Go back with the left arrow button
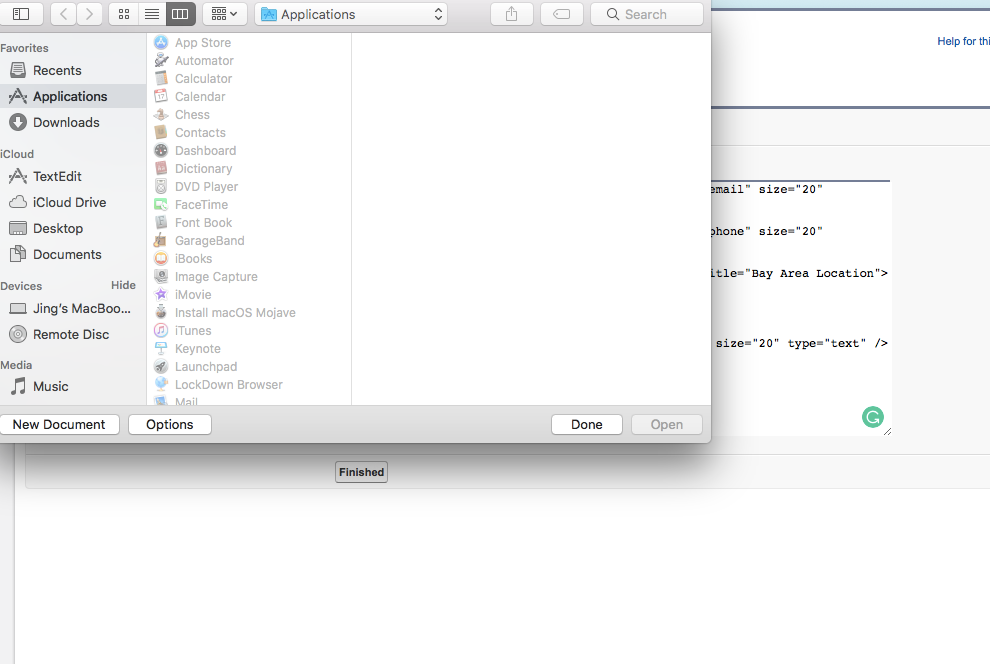Viewport: 990px width, 664px height. (63, 14)
